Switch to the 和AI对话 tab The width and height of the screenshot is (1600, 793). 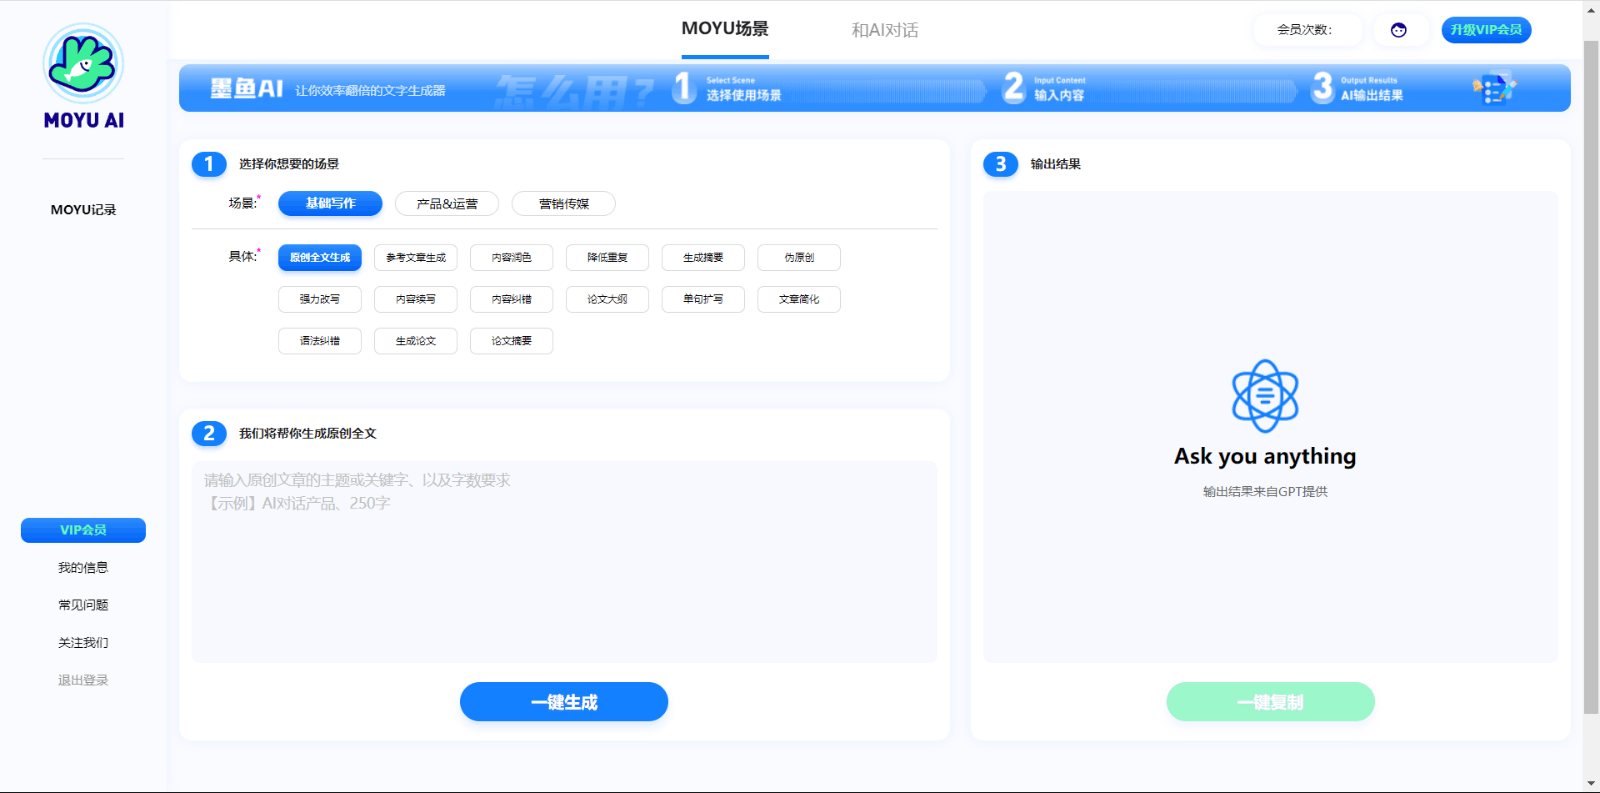tap(884, 30)
